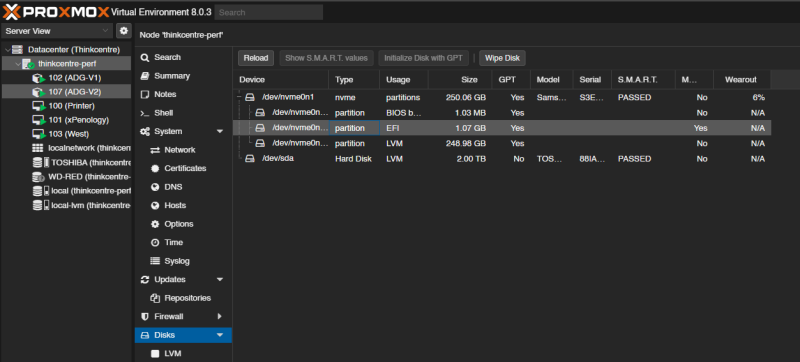This screenshot has width=800, height=362.
Task: Open the LVM menu item
Action: click(x=184, y=353)
